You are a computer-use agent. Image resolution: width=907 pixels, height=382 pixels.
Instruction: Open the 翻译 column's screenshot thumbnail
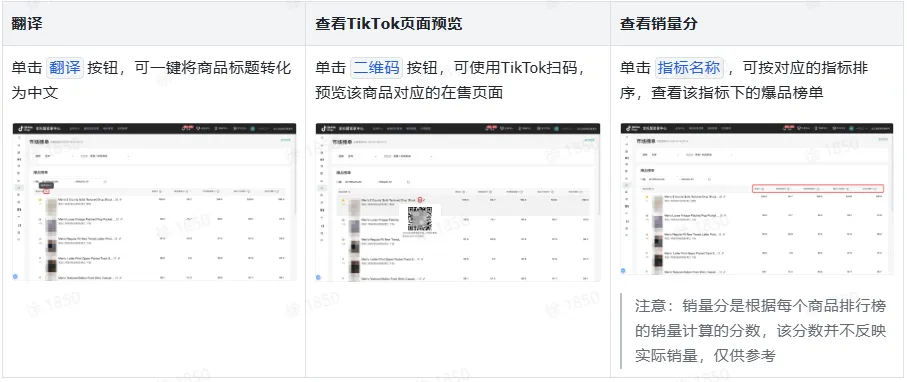154,202
